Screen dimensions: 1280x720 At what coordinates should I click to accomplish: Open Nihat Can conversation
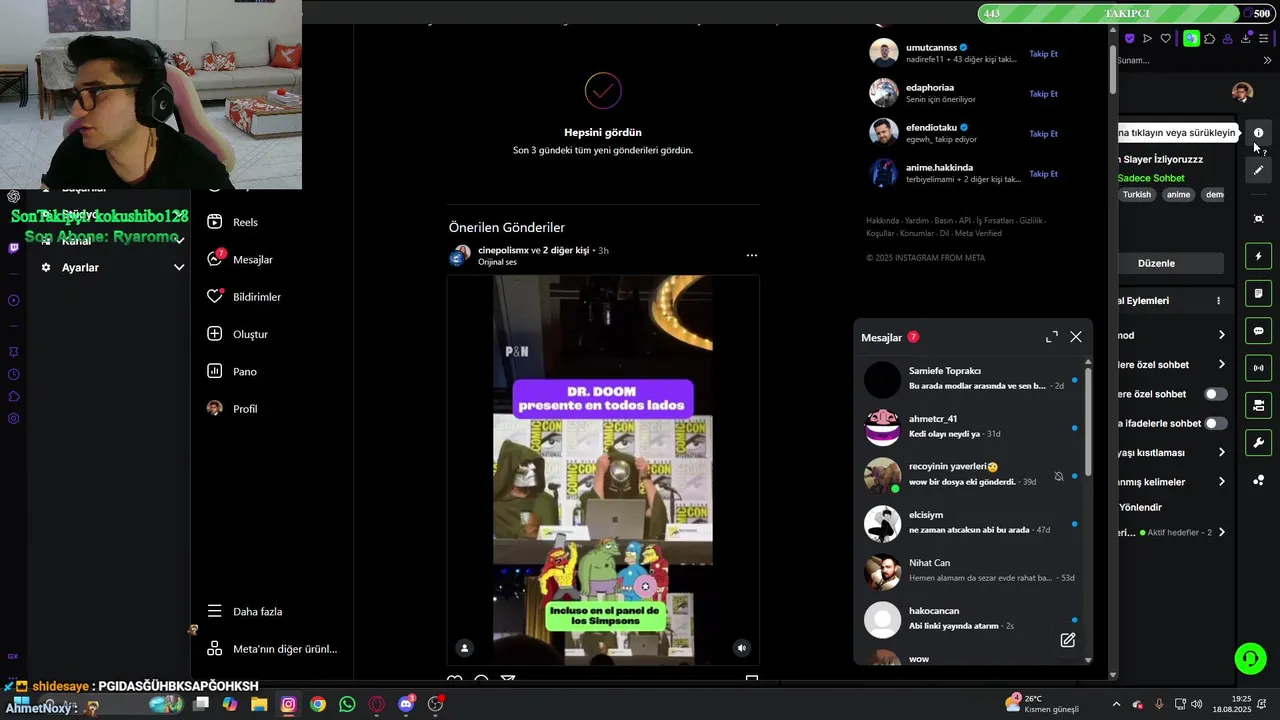coord(970,571)
